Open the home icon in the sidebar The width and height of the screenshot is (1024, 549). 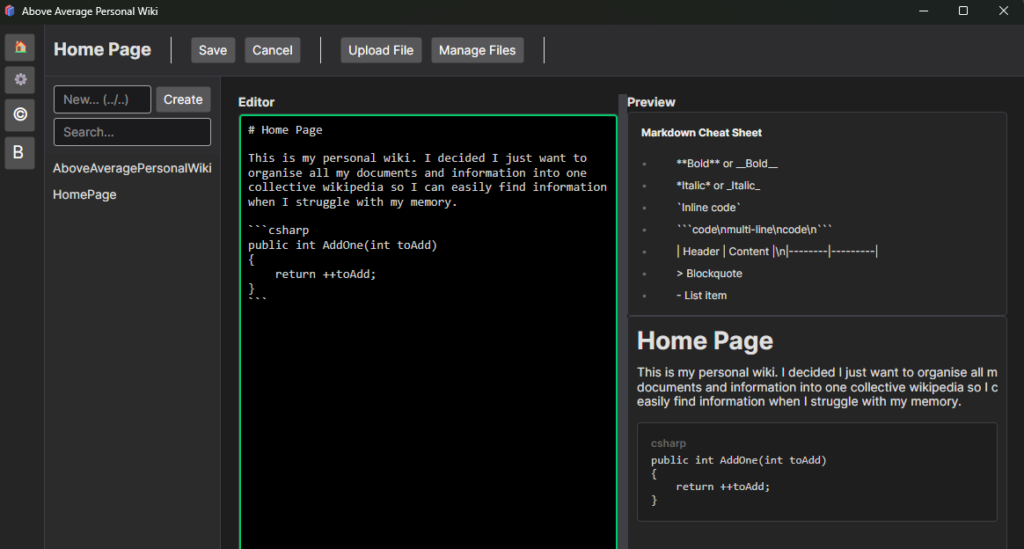pos(20,48)
